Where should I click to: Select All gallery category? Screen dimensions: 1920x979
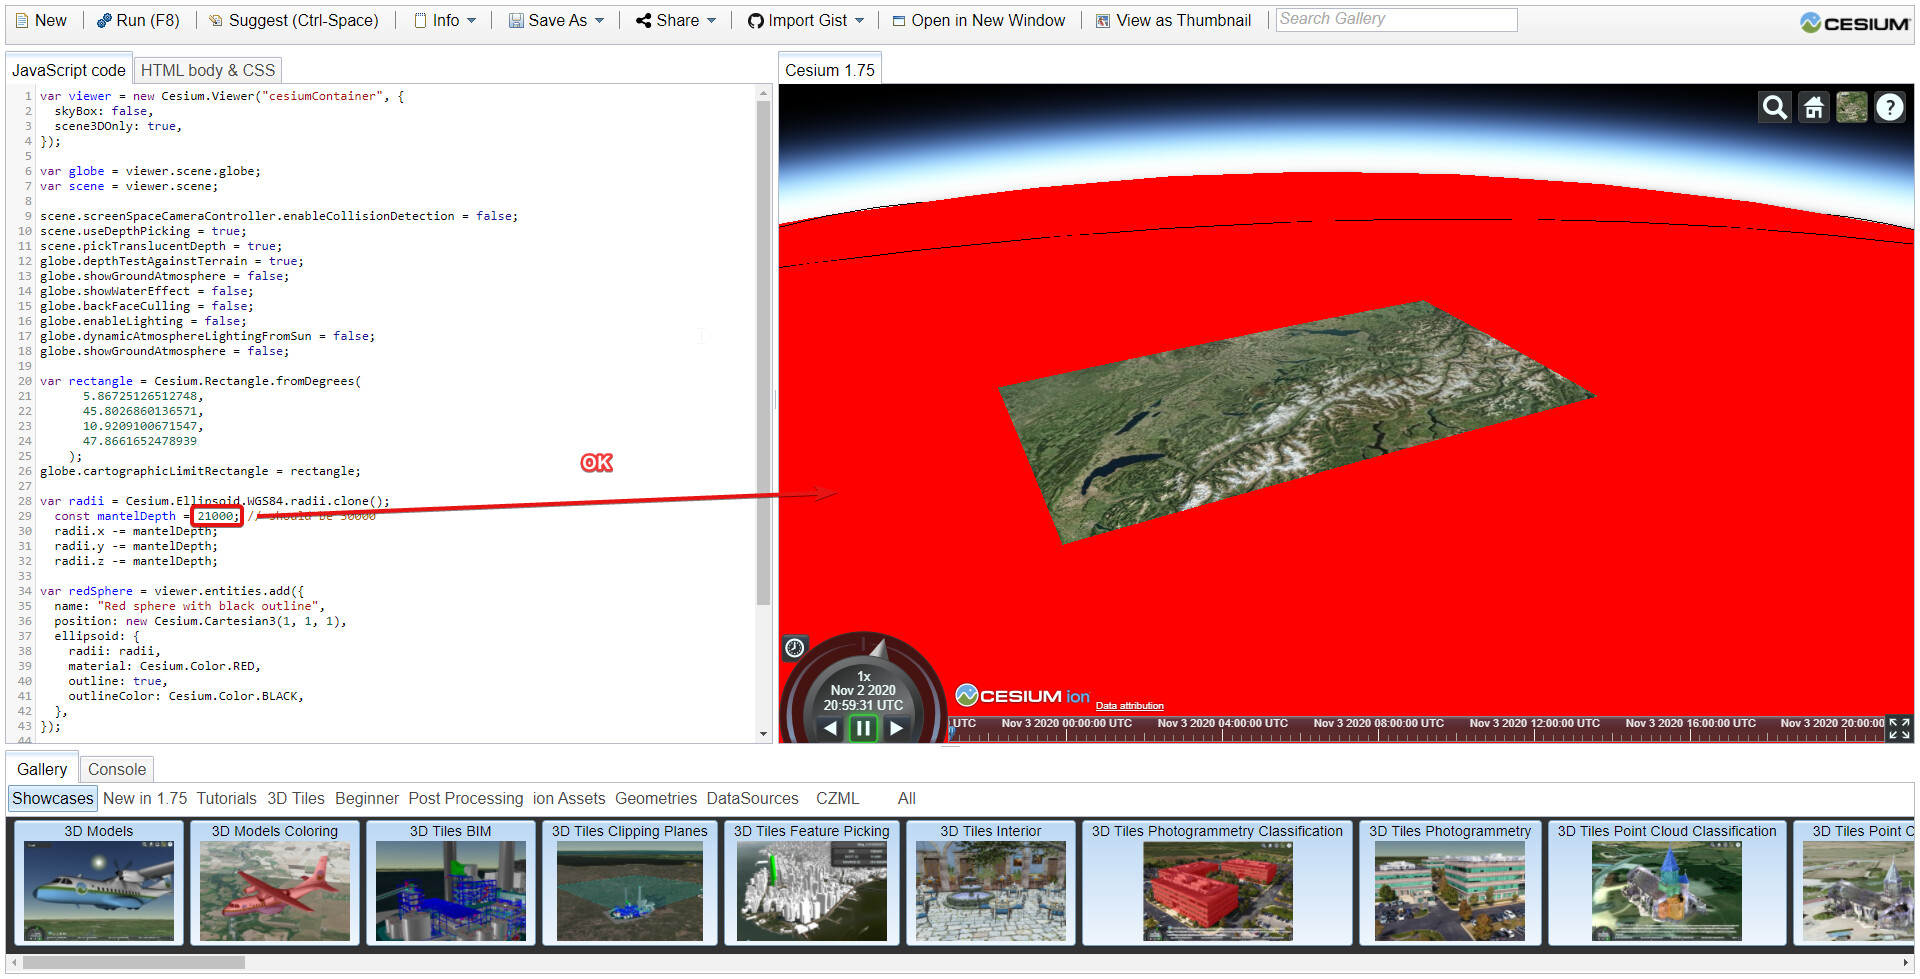click(x=907, y=798)
